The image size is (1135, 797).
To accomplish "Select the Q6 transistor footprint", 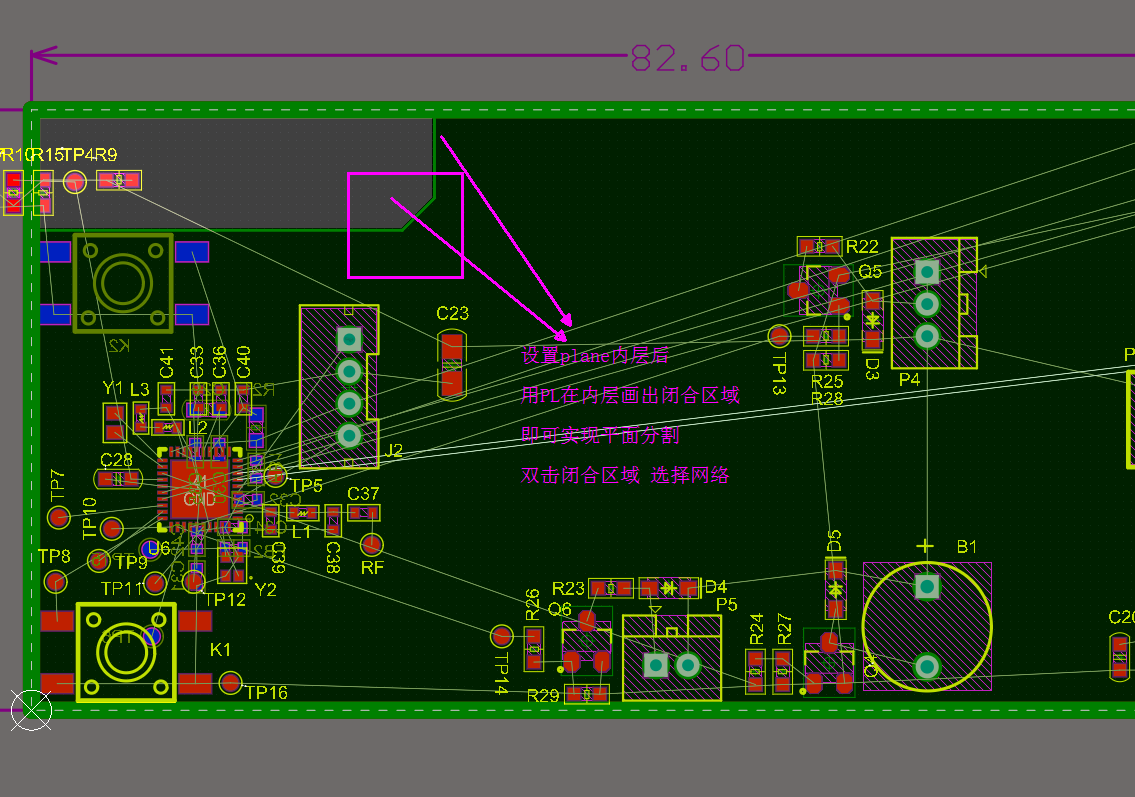I will tap(587, 641).
